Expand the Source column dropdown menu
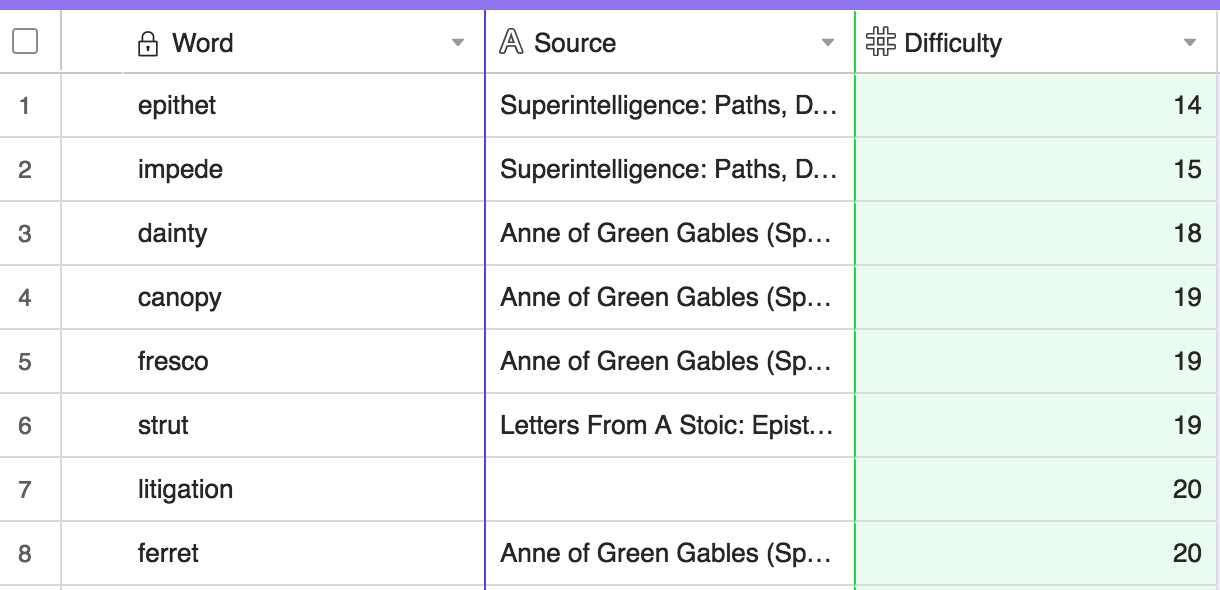1220x590 pixels. tap(827, 43)
